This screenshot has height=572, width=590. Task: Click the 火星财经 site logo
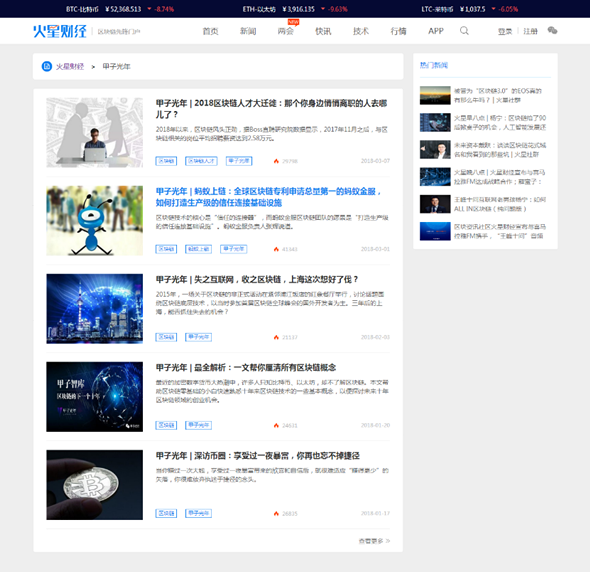tap(60, 31)
